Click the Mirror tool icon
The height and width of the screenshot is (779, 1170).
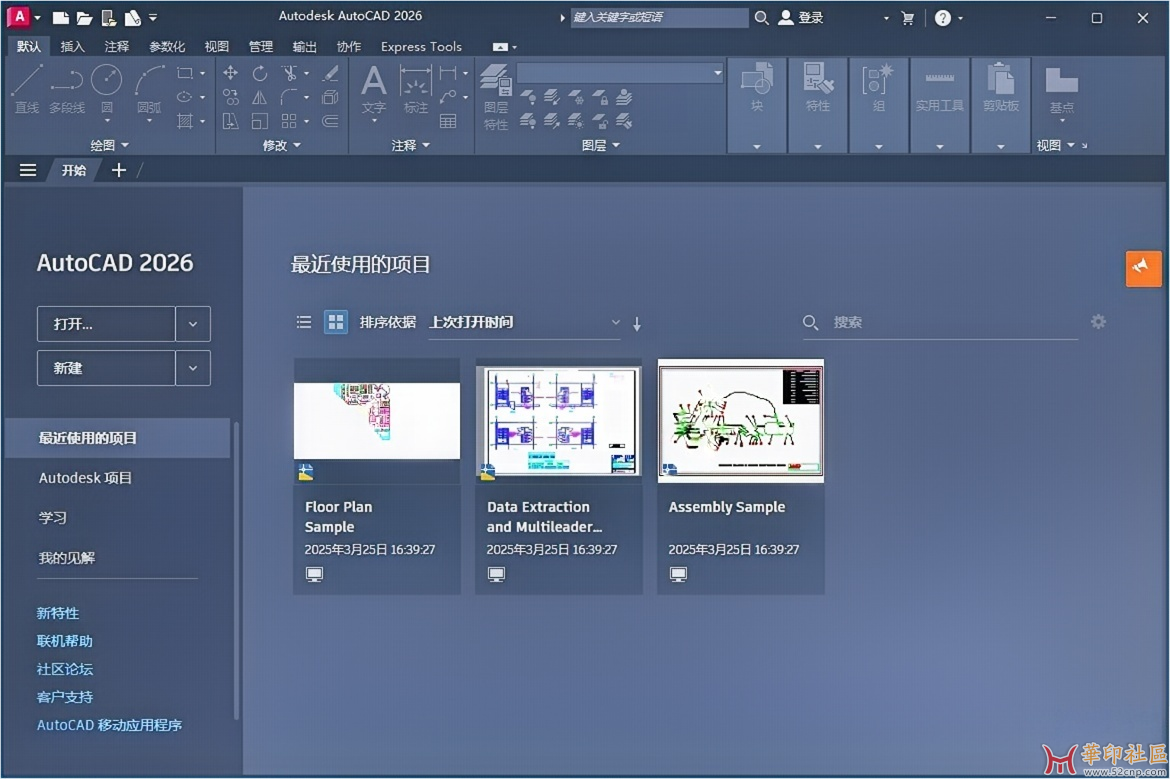[260, 97]
